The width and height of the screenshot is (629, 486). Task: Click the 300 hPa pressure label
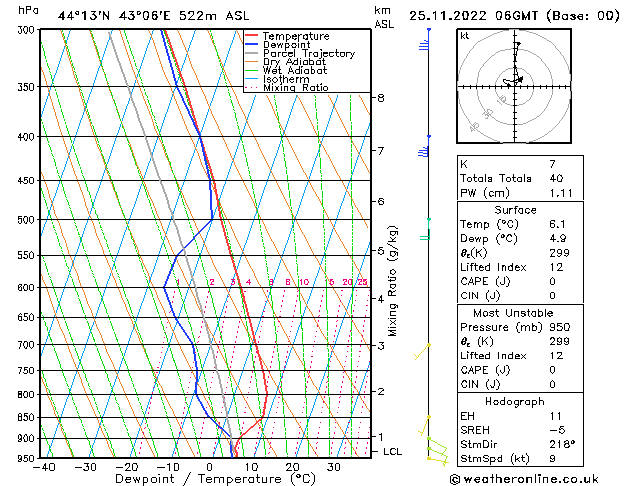pyautogui.click(x=28, y=30)
